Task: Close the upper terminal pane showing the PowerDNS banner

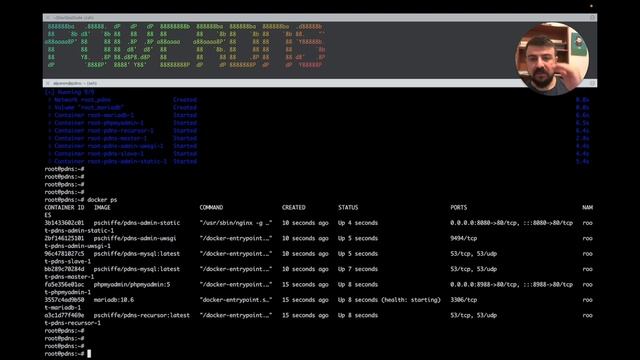Action: click(47, 18)
